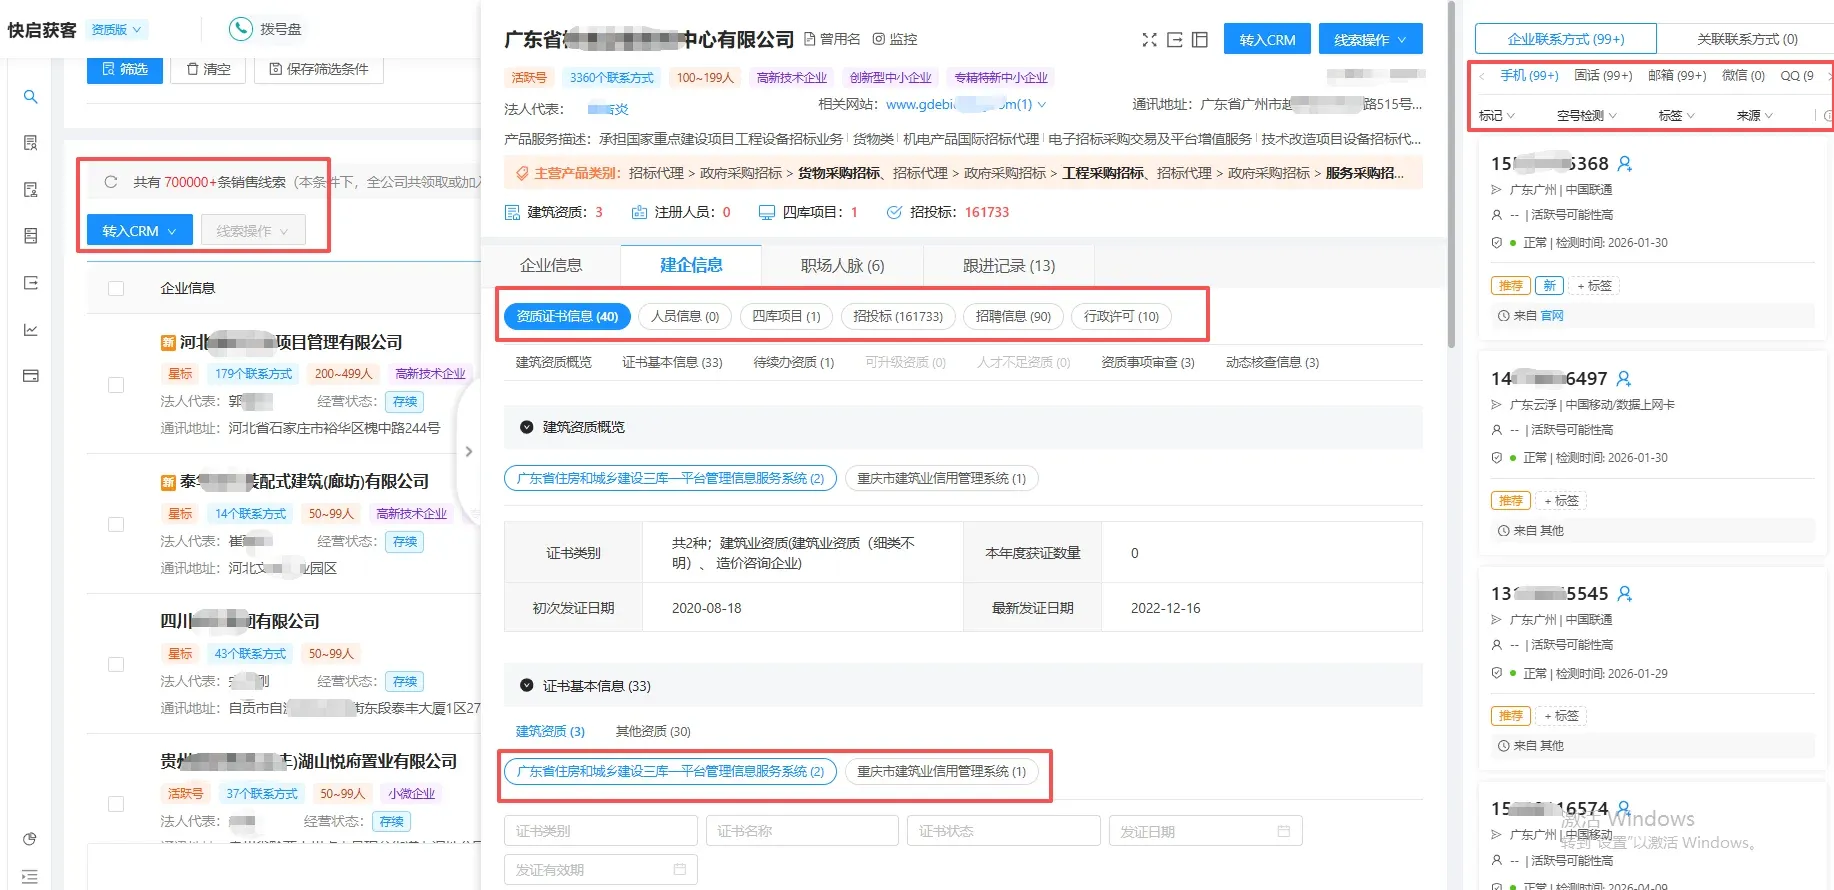1834x890 pixels.
Task: Click the calendar icon in 发证日期 field
Action: pos(1284,831)
